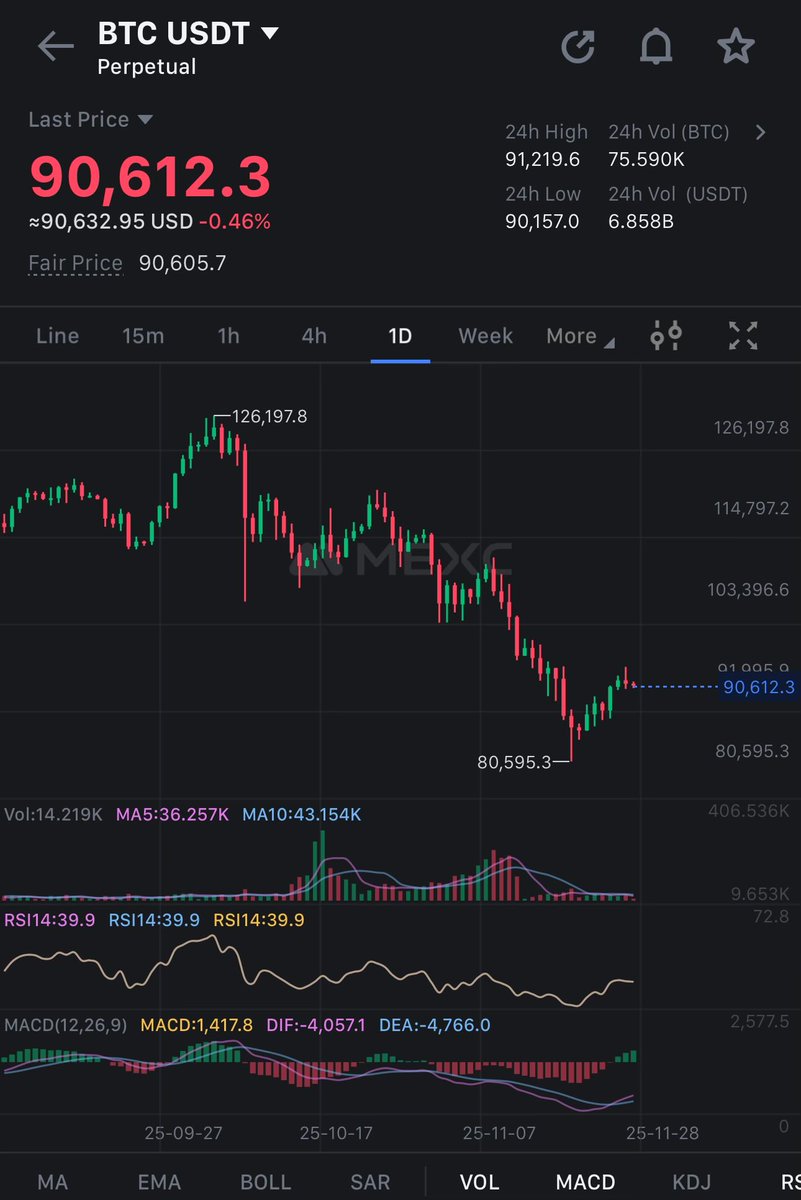Select the KDJ indicator
The width and height of the screenshot is (801, 1200).
(x=692, y=1181)
